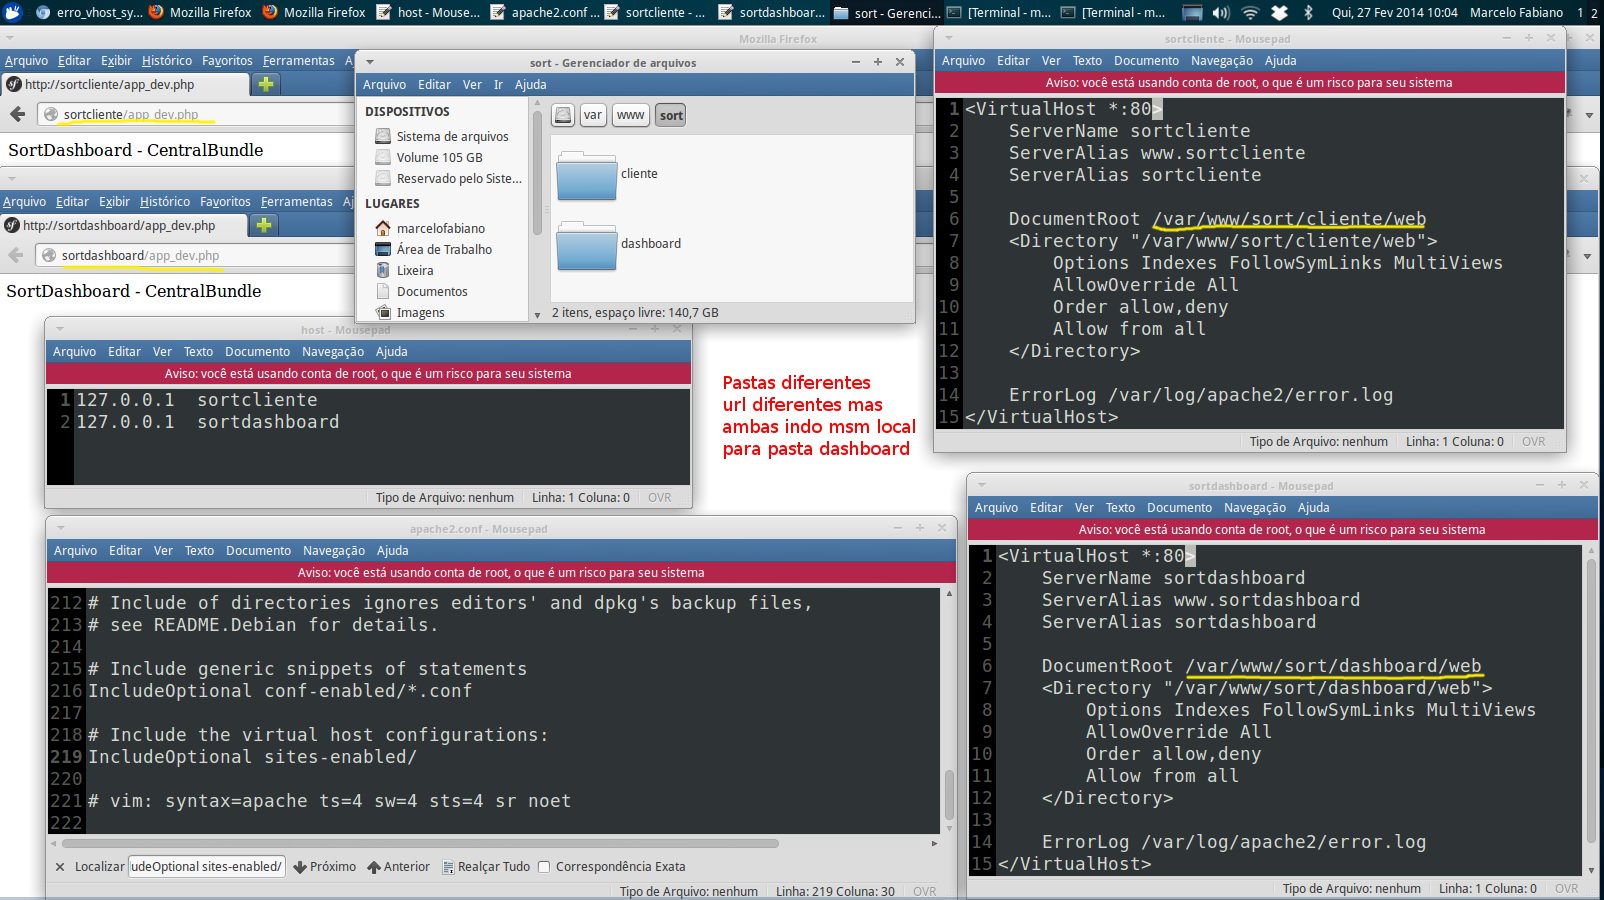Switch to apache2.conf window in the taskbar
The width and height of the screenshot is (1604, 900).
point(544,12)
